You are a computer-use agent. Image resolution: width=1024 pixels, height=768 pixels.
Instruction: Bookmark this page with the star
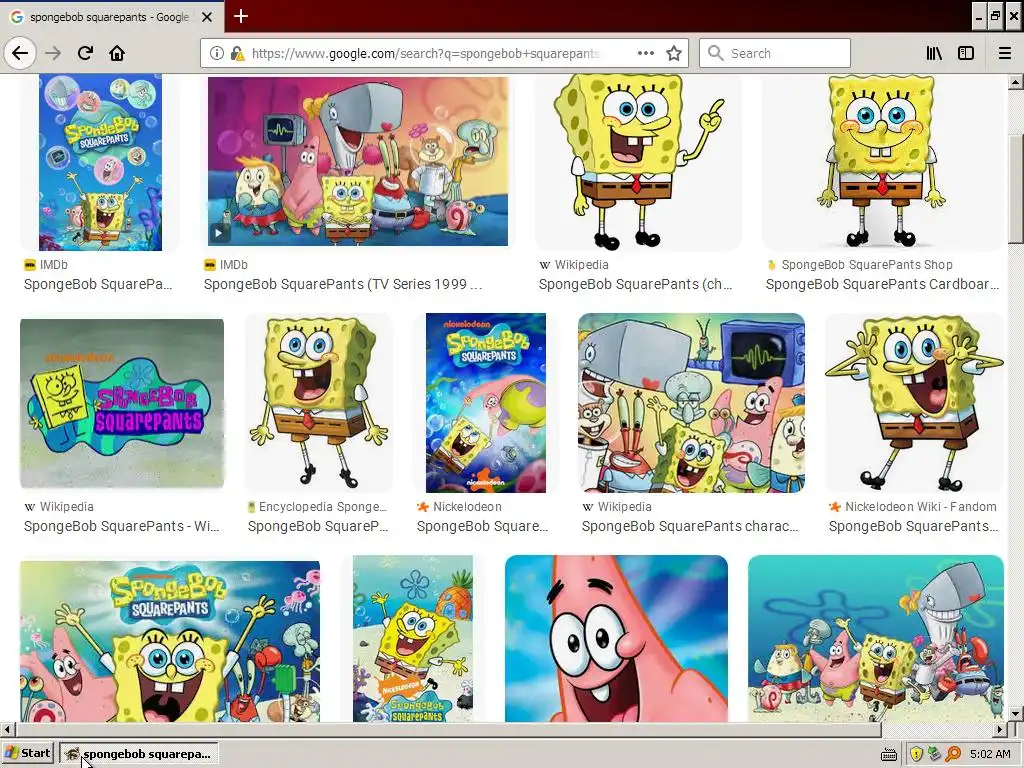[x=674, y=53]
